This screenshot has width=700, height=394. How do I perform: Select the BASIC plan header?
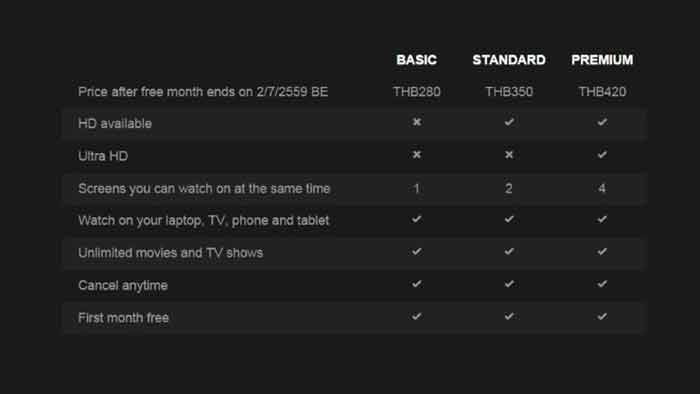(x=417, y=60)
